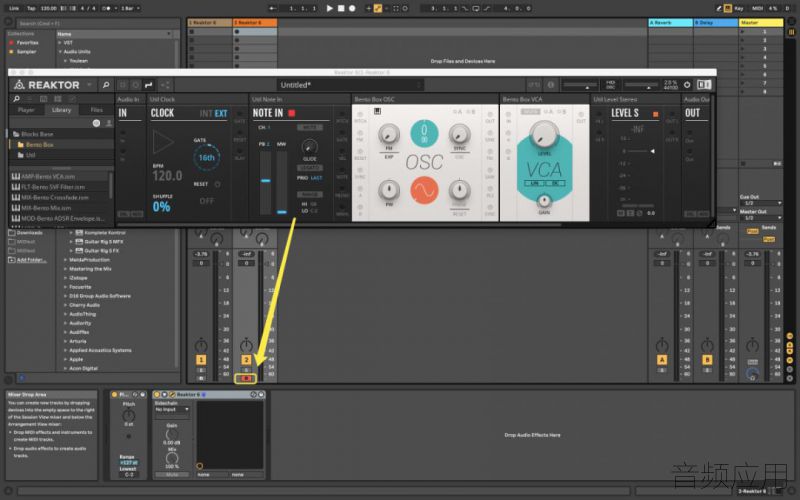Toggle track 2 activator button

pyautogui.click(x=246, y=360)
